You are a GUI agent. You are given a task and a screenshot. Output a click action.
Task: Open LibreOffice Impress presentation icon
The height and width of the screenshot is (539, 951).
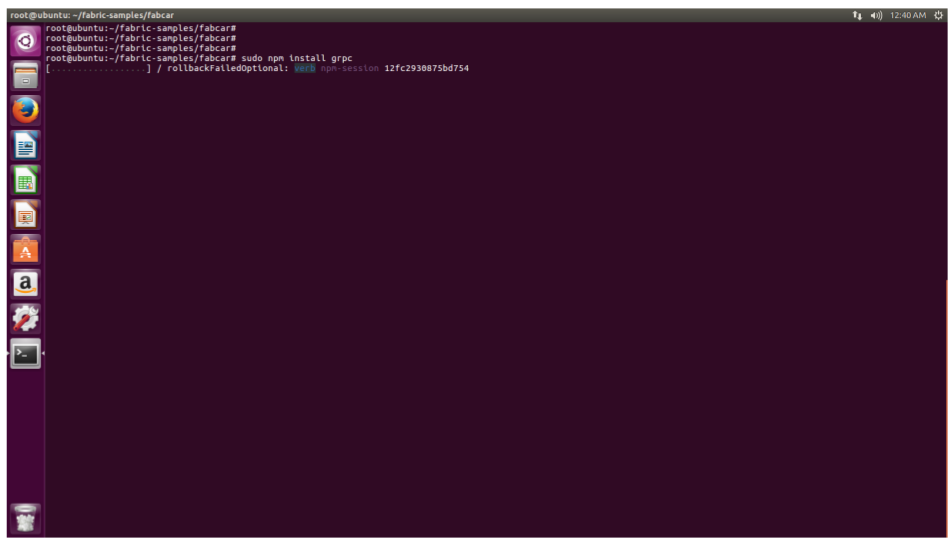pyautogui.click(x=25, y=215)
